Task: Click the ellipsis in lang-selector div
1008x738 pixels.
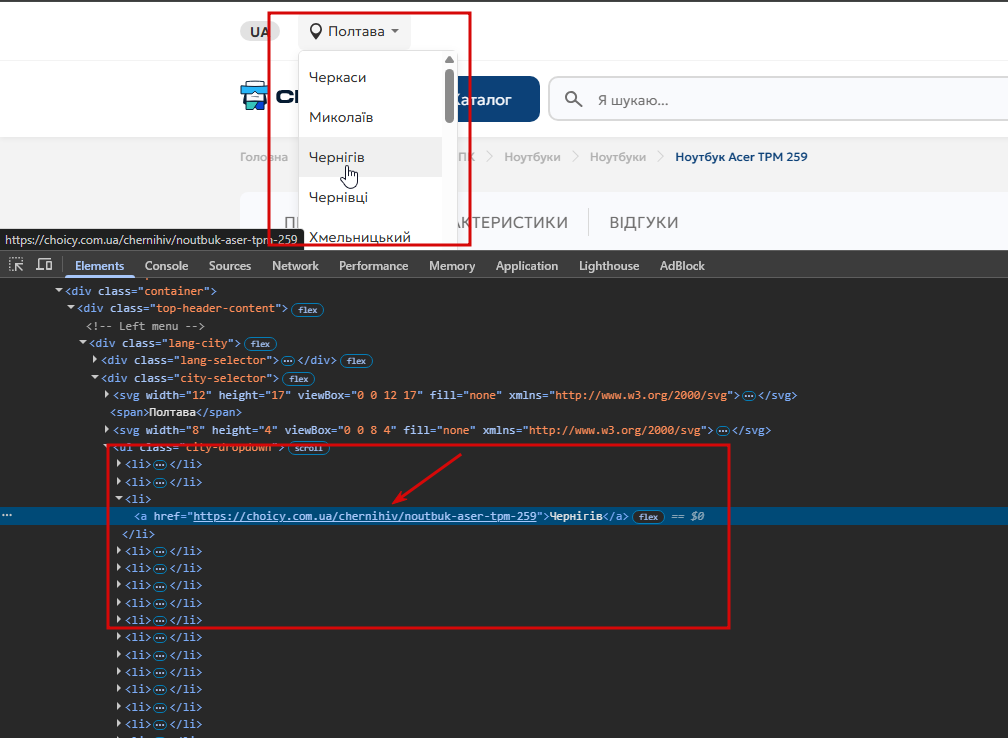Action: click(x=288, y=361)
